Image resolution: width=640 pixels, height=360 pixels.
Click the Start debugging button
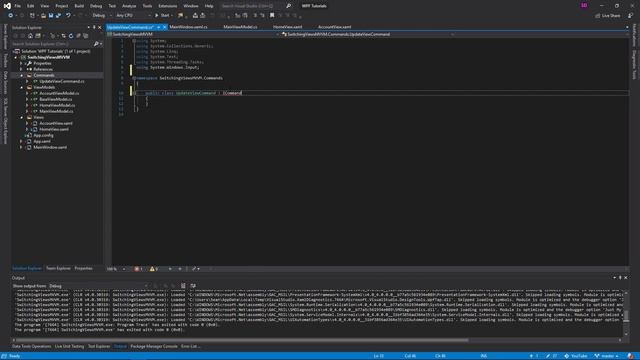tap(162, 16)
